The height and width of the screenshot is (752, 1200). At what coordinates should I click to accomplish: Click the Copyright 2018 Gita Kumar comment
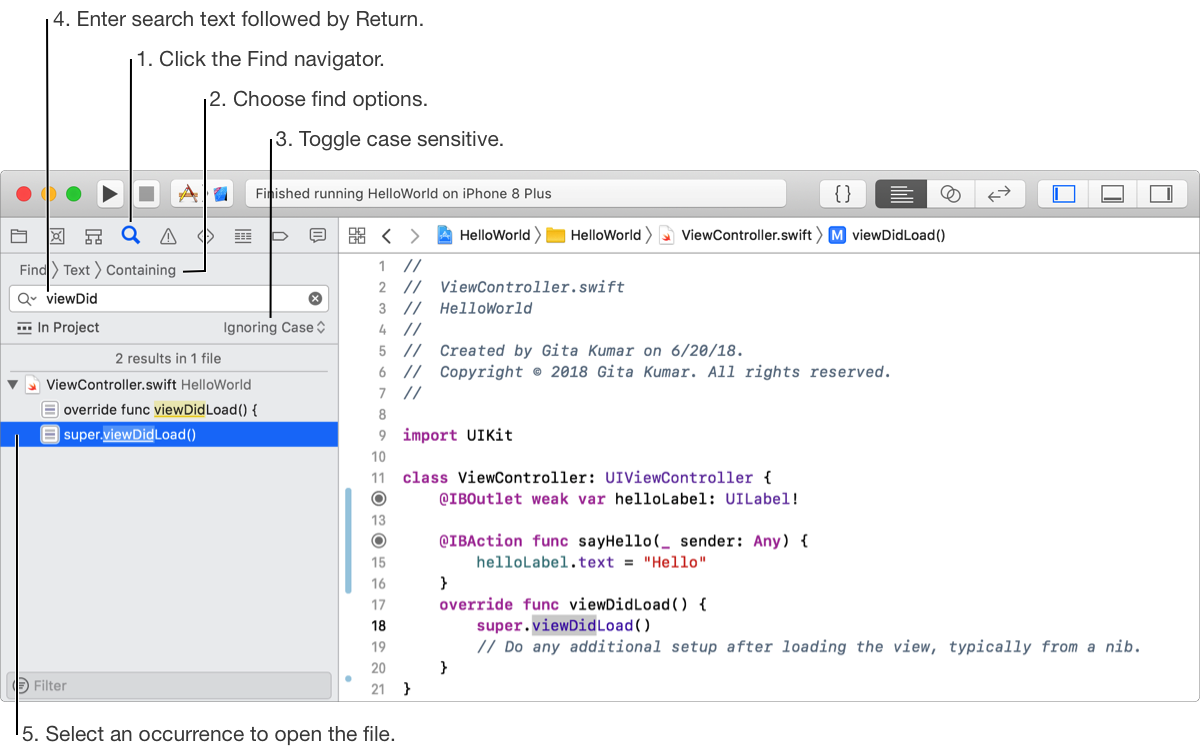point(646,372)
